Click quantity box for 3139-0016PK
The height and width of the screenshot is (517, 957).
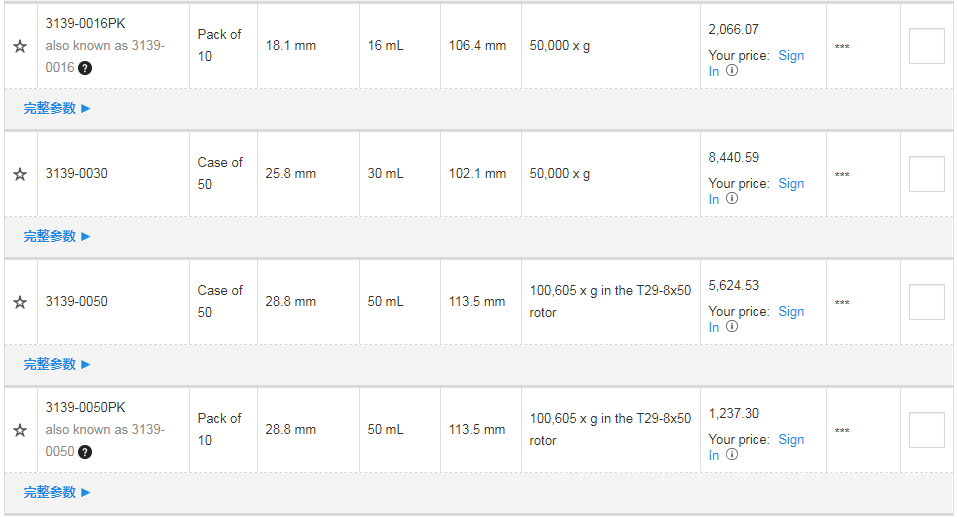pos(926,46)
